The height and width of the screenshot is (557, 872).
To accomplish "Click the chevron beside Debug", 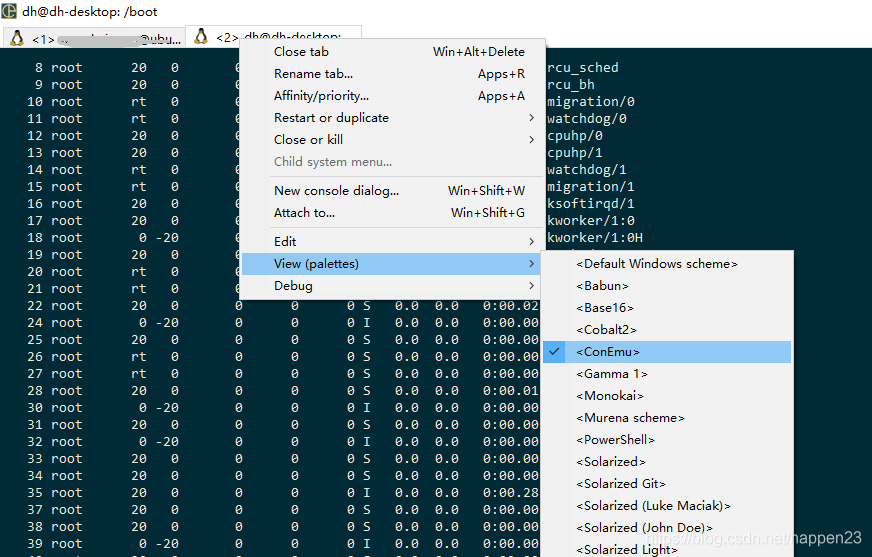I will (532, 286).
